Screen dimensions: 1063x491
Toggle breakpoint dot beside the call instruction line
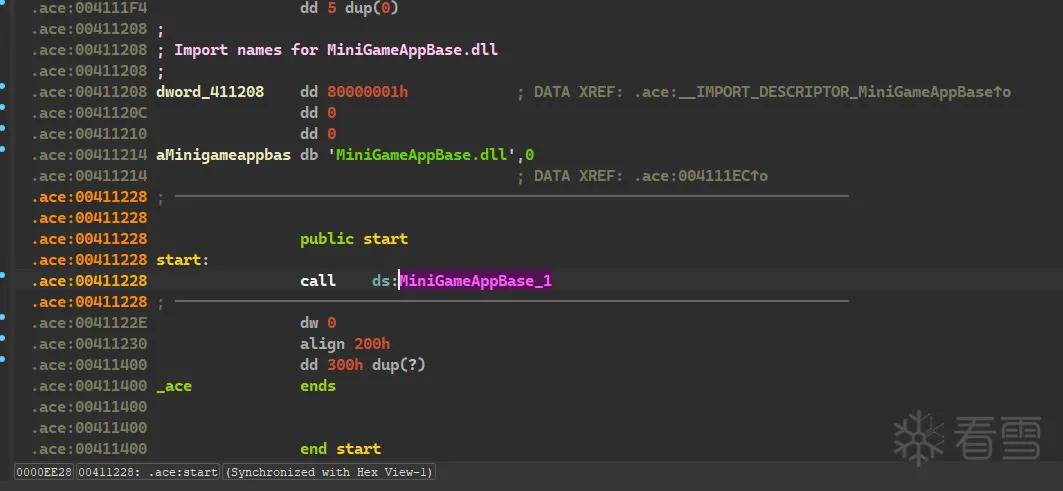[3, 275]
